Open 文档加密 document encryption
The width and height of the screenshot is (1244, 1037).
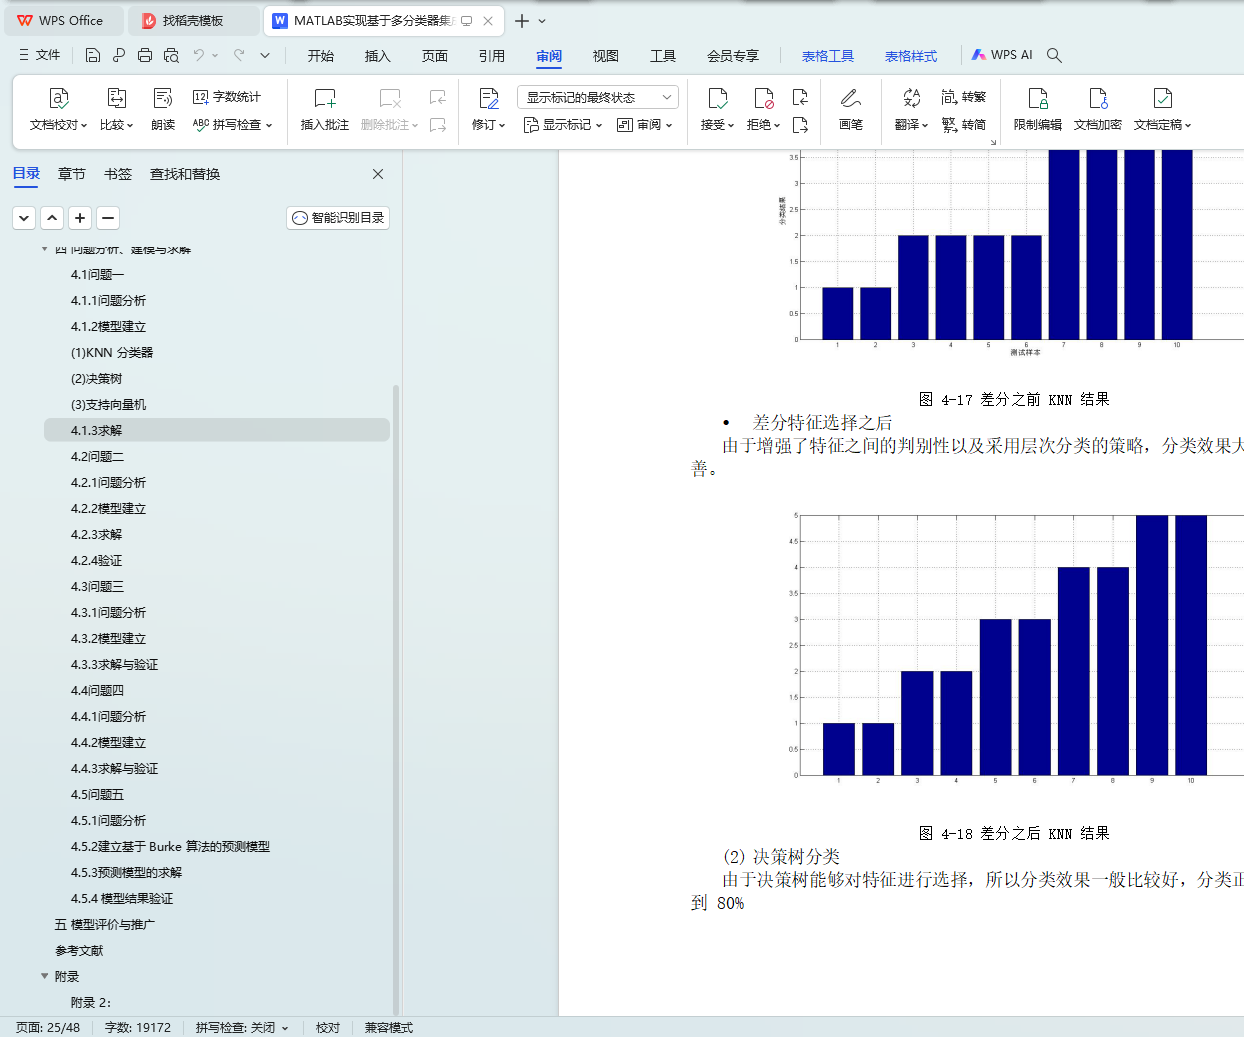tap(1098, 110)
